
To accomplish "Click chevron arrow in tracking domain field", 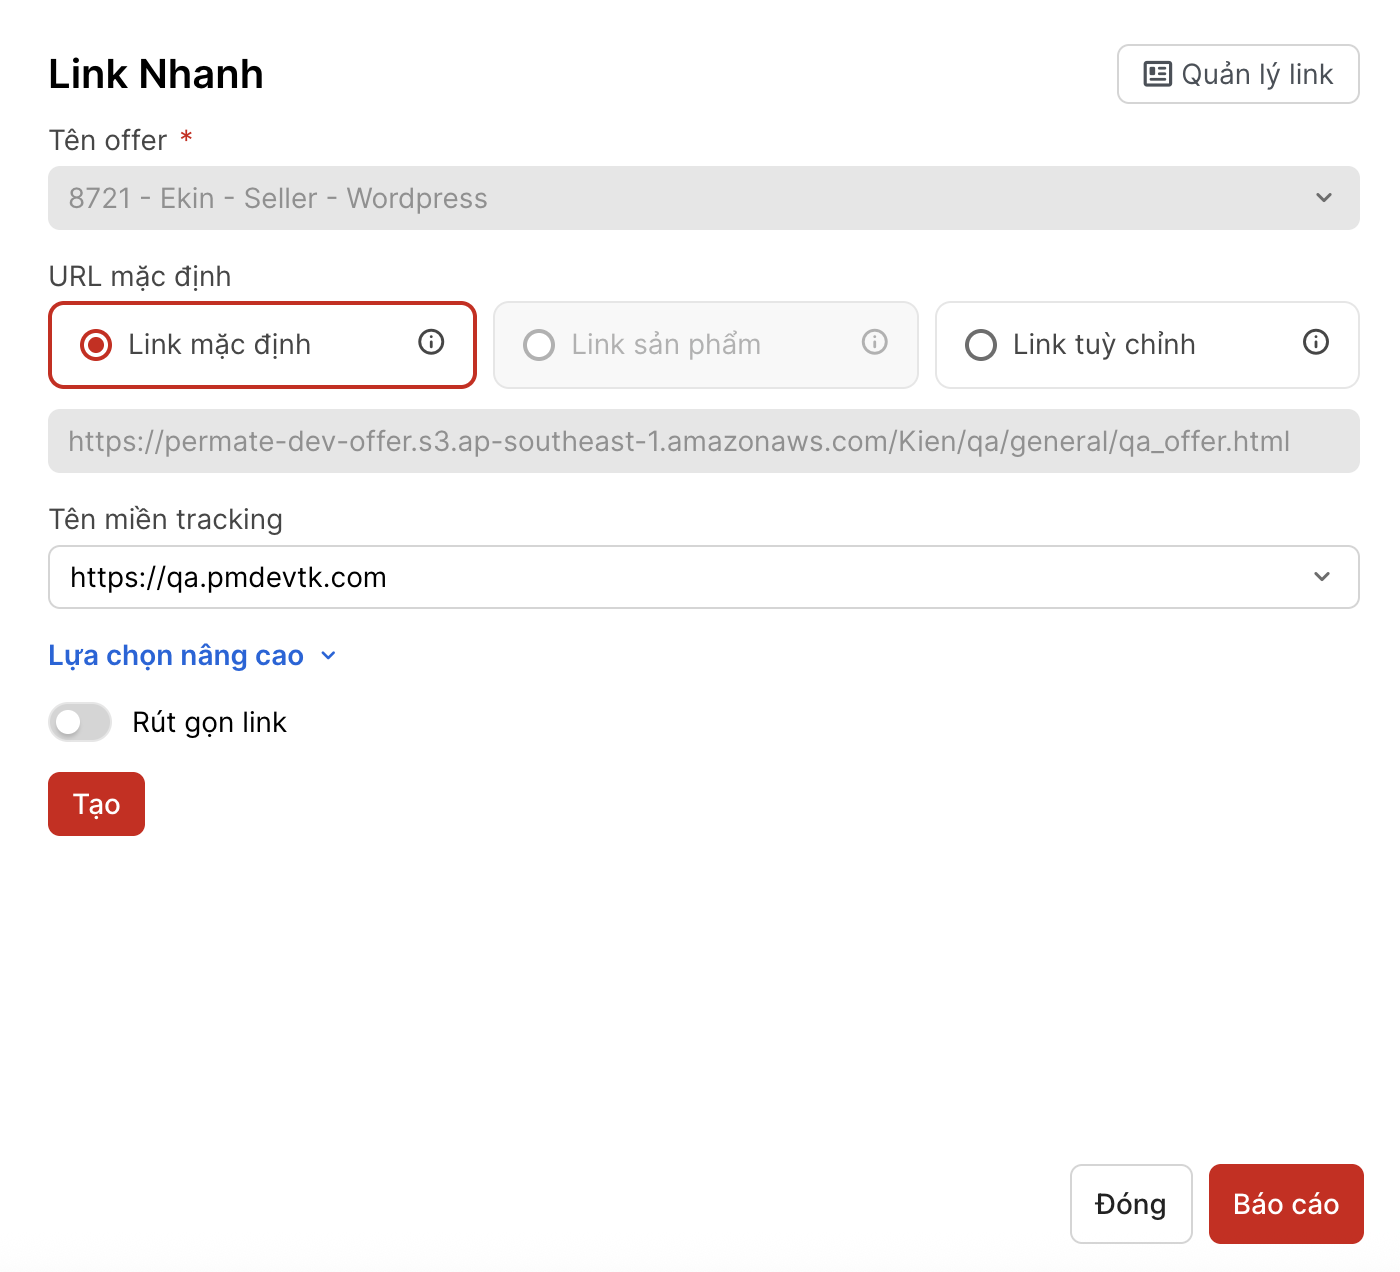I will click(x=1322, y=577).
